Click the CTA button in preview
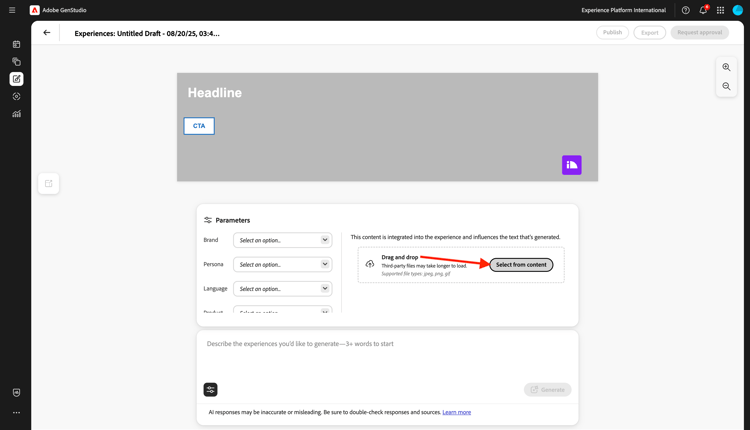Viewport: 750px width, 430px height. pyautogui.click(x=199, y=126)
